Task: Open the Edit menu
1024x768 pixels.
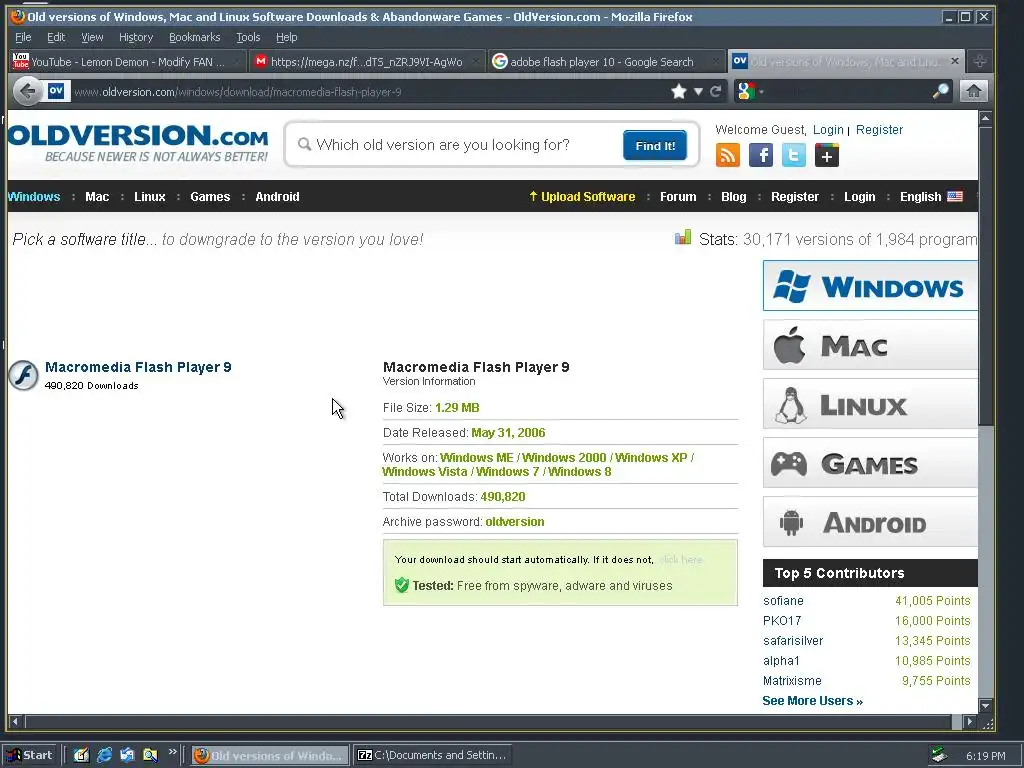Action: click(56, 37)
